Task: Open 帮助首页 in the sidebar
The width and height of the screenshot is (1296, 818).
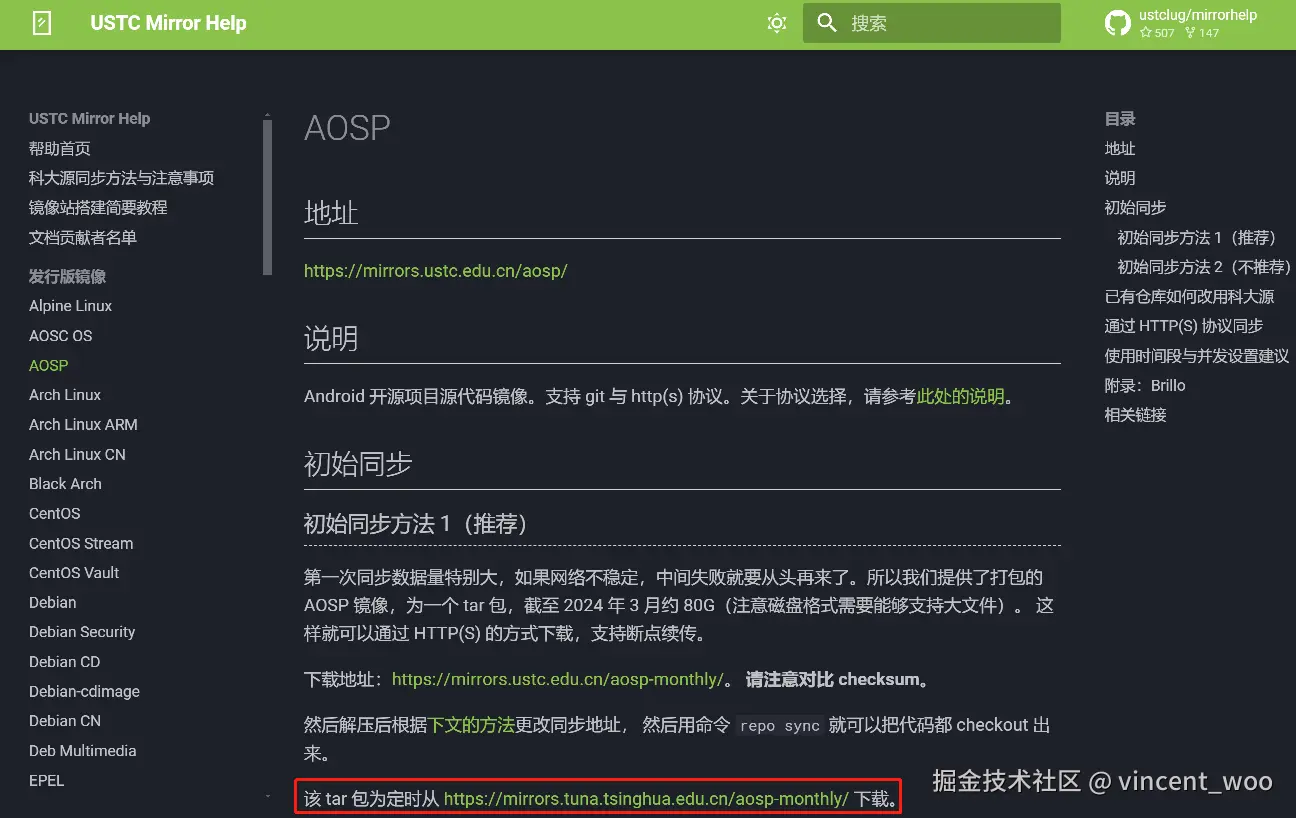Action: coord(60,148)
